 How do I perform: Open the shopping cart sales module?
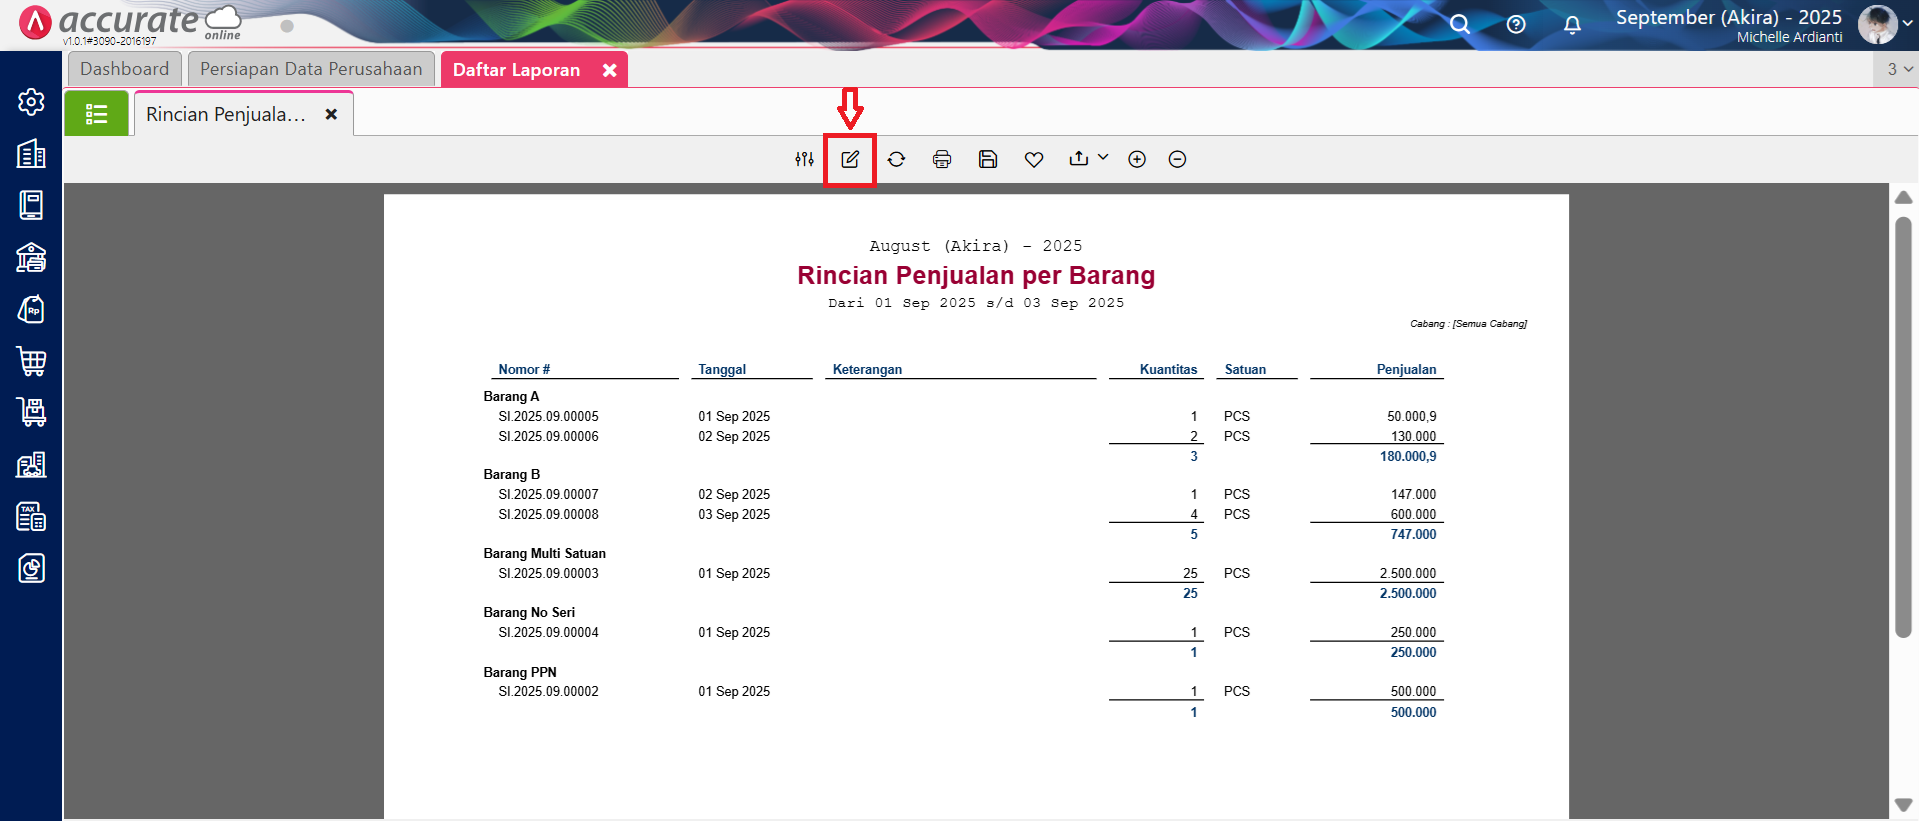pyautogui.click(x=31, y=361)
